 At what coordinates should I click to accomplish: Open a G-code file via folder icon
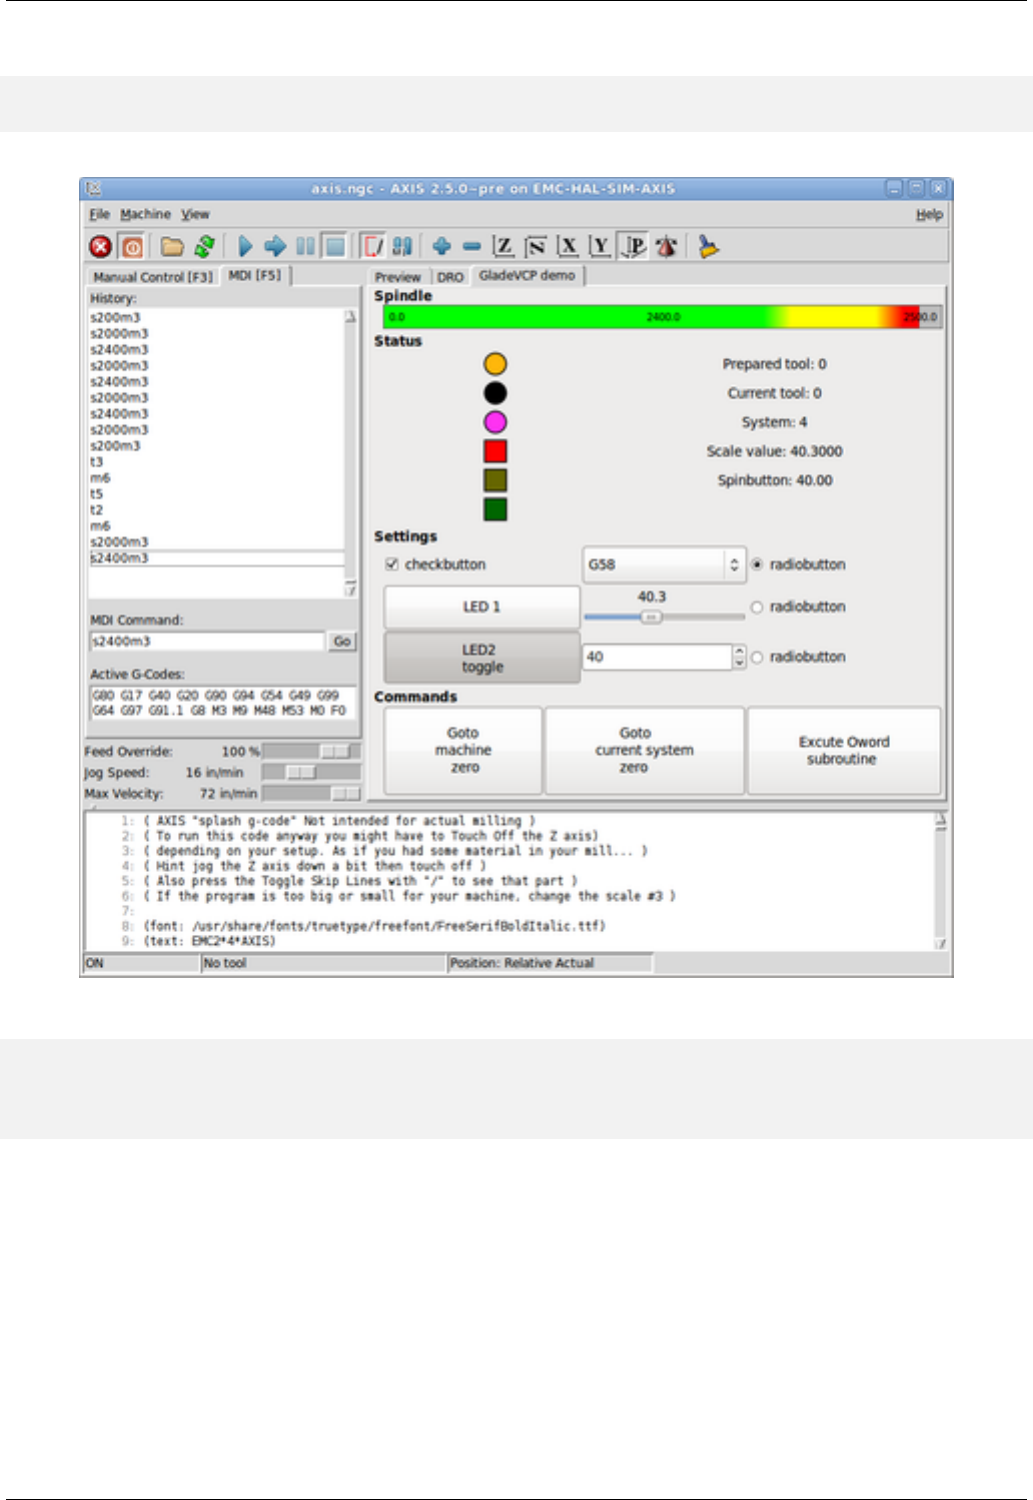click(x=173, y=246)
